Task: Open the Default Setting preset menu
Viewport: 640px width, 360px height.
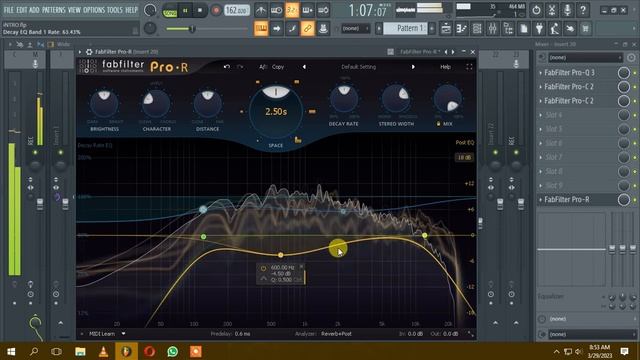Action: click(358, 67)
